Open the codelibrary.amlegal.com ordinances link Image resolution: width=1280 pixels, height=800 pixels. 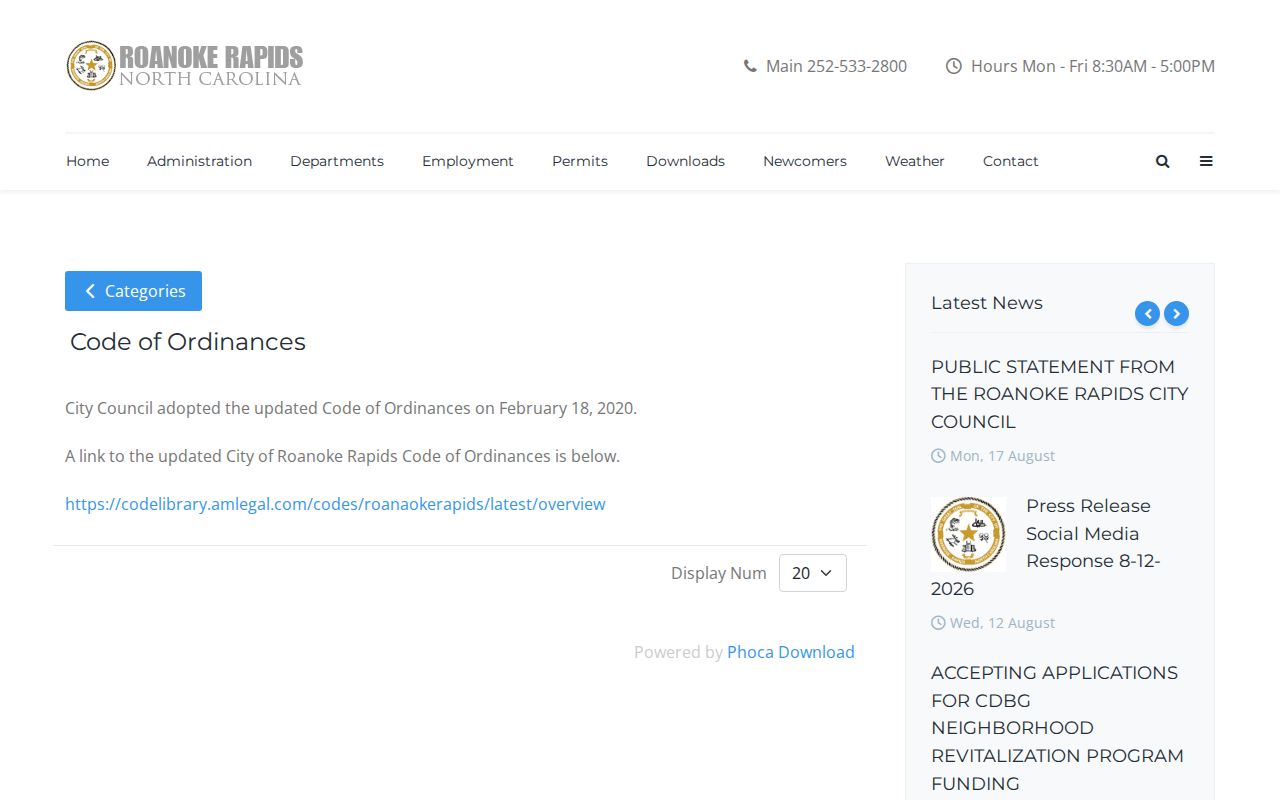click(x=335, y=504)
